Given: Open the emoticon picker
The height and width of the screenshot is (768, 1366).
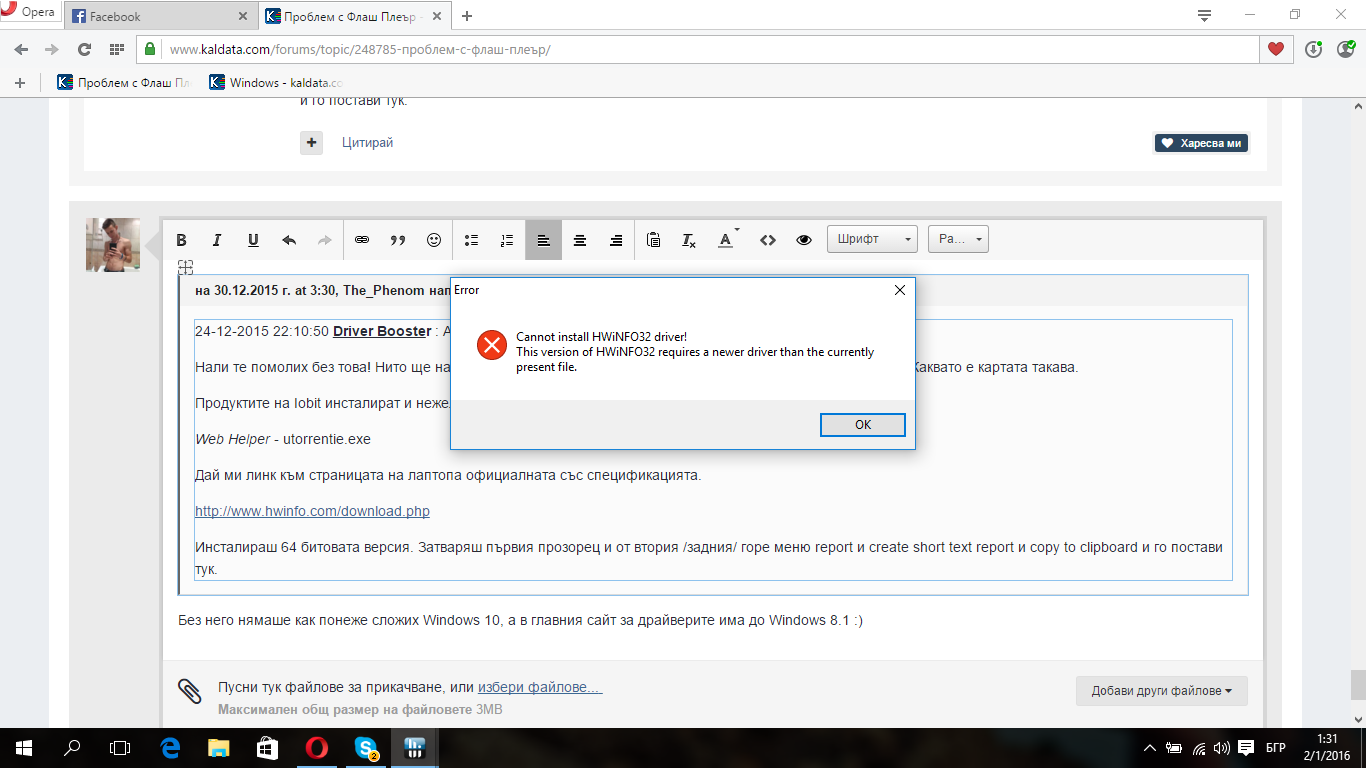Looking at the screenshot, I should tap(434, 240).
